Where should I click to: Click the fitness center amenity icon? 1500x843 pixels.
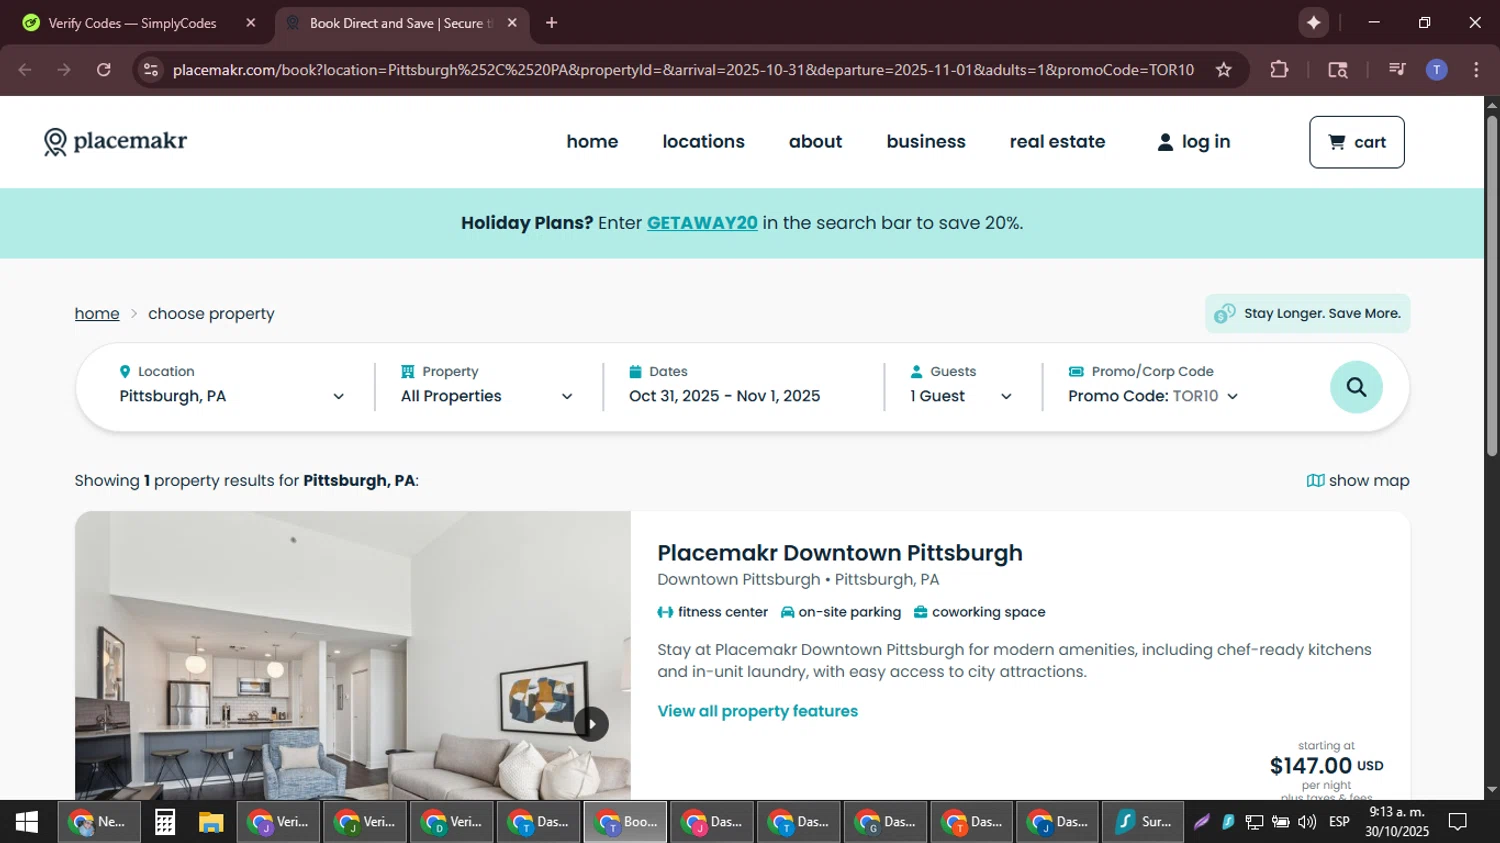tap(665, 612)
